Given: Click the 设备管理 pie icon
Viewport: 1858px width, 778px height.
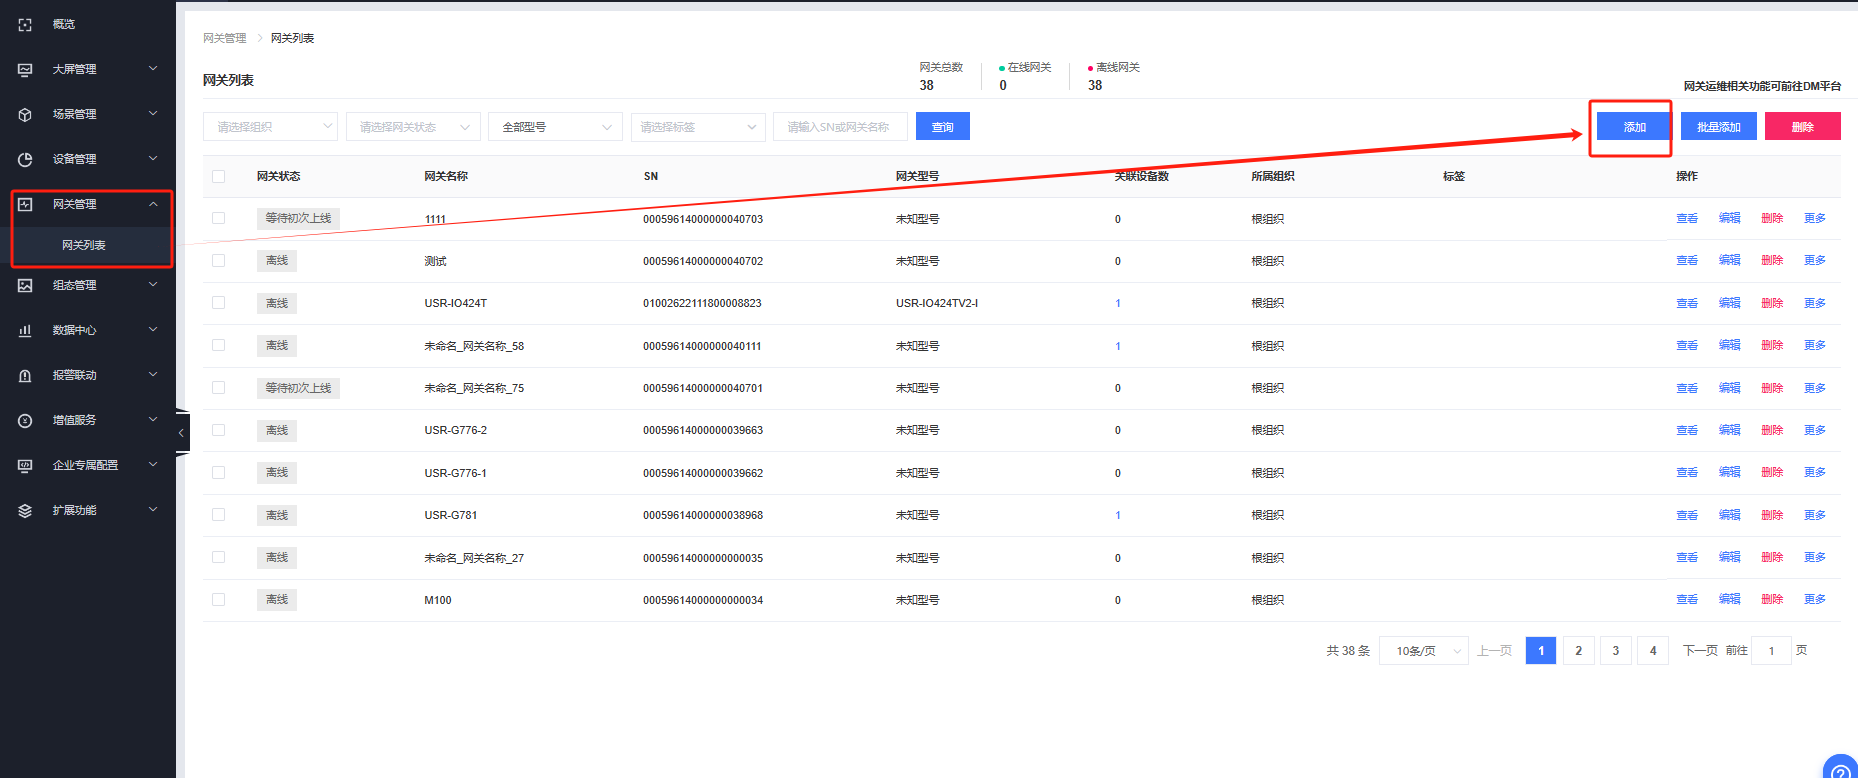Looking at the screenshot, I should [25, 159].
